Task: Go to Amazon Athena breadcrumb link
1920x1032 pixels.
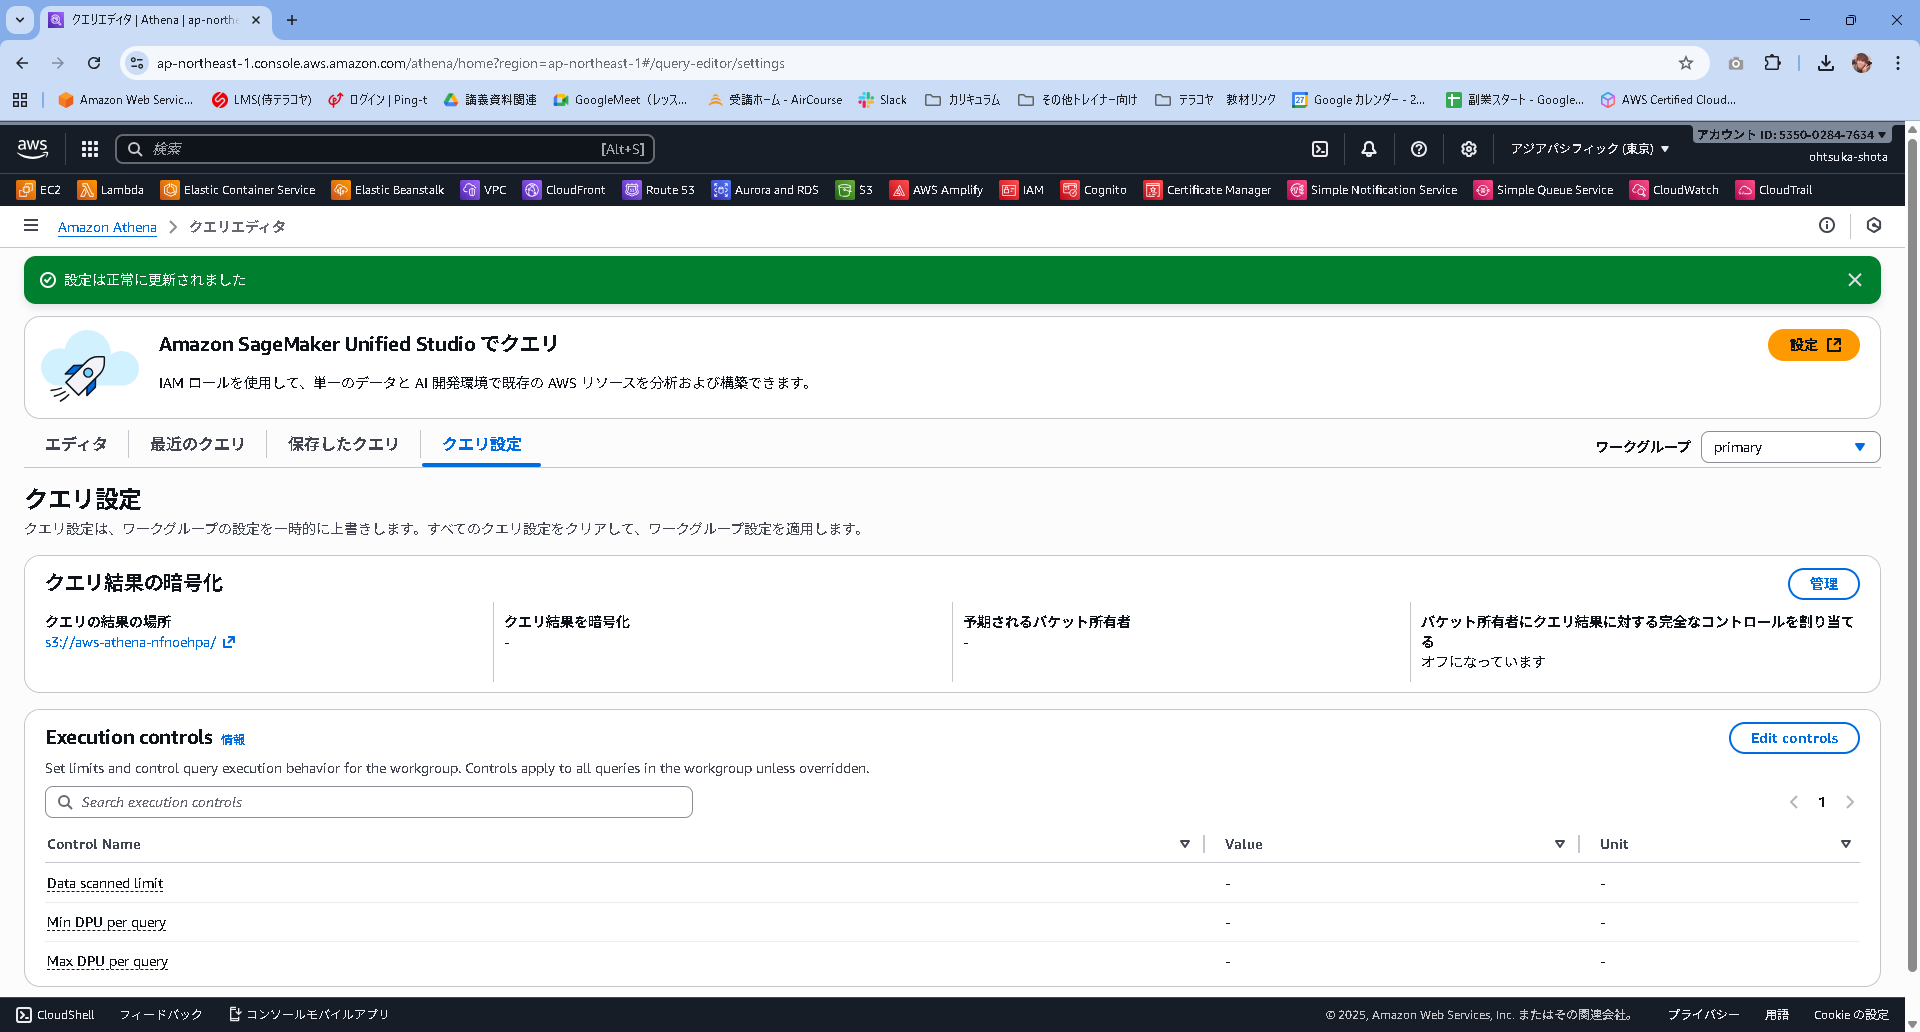Action: coord(107,227)
